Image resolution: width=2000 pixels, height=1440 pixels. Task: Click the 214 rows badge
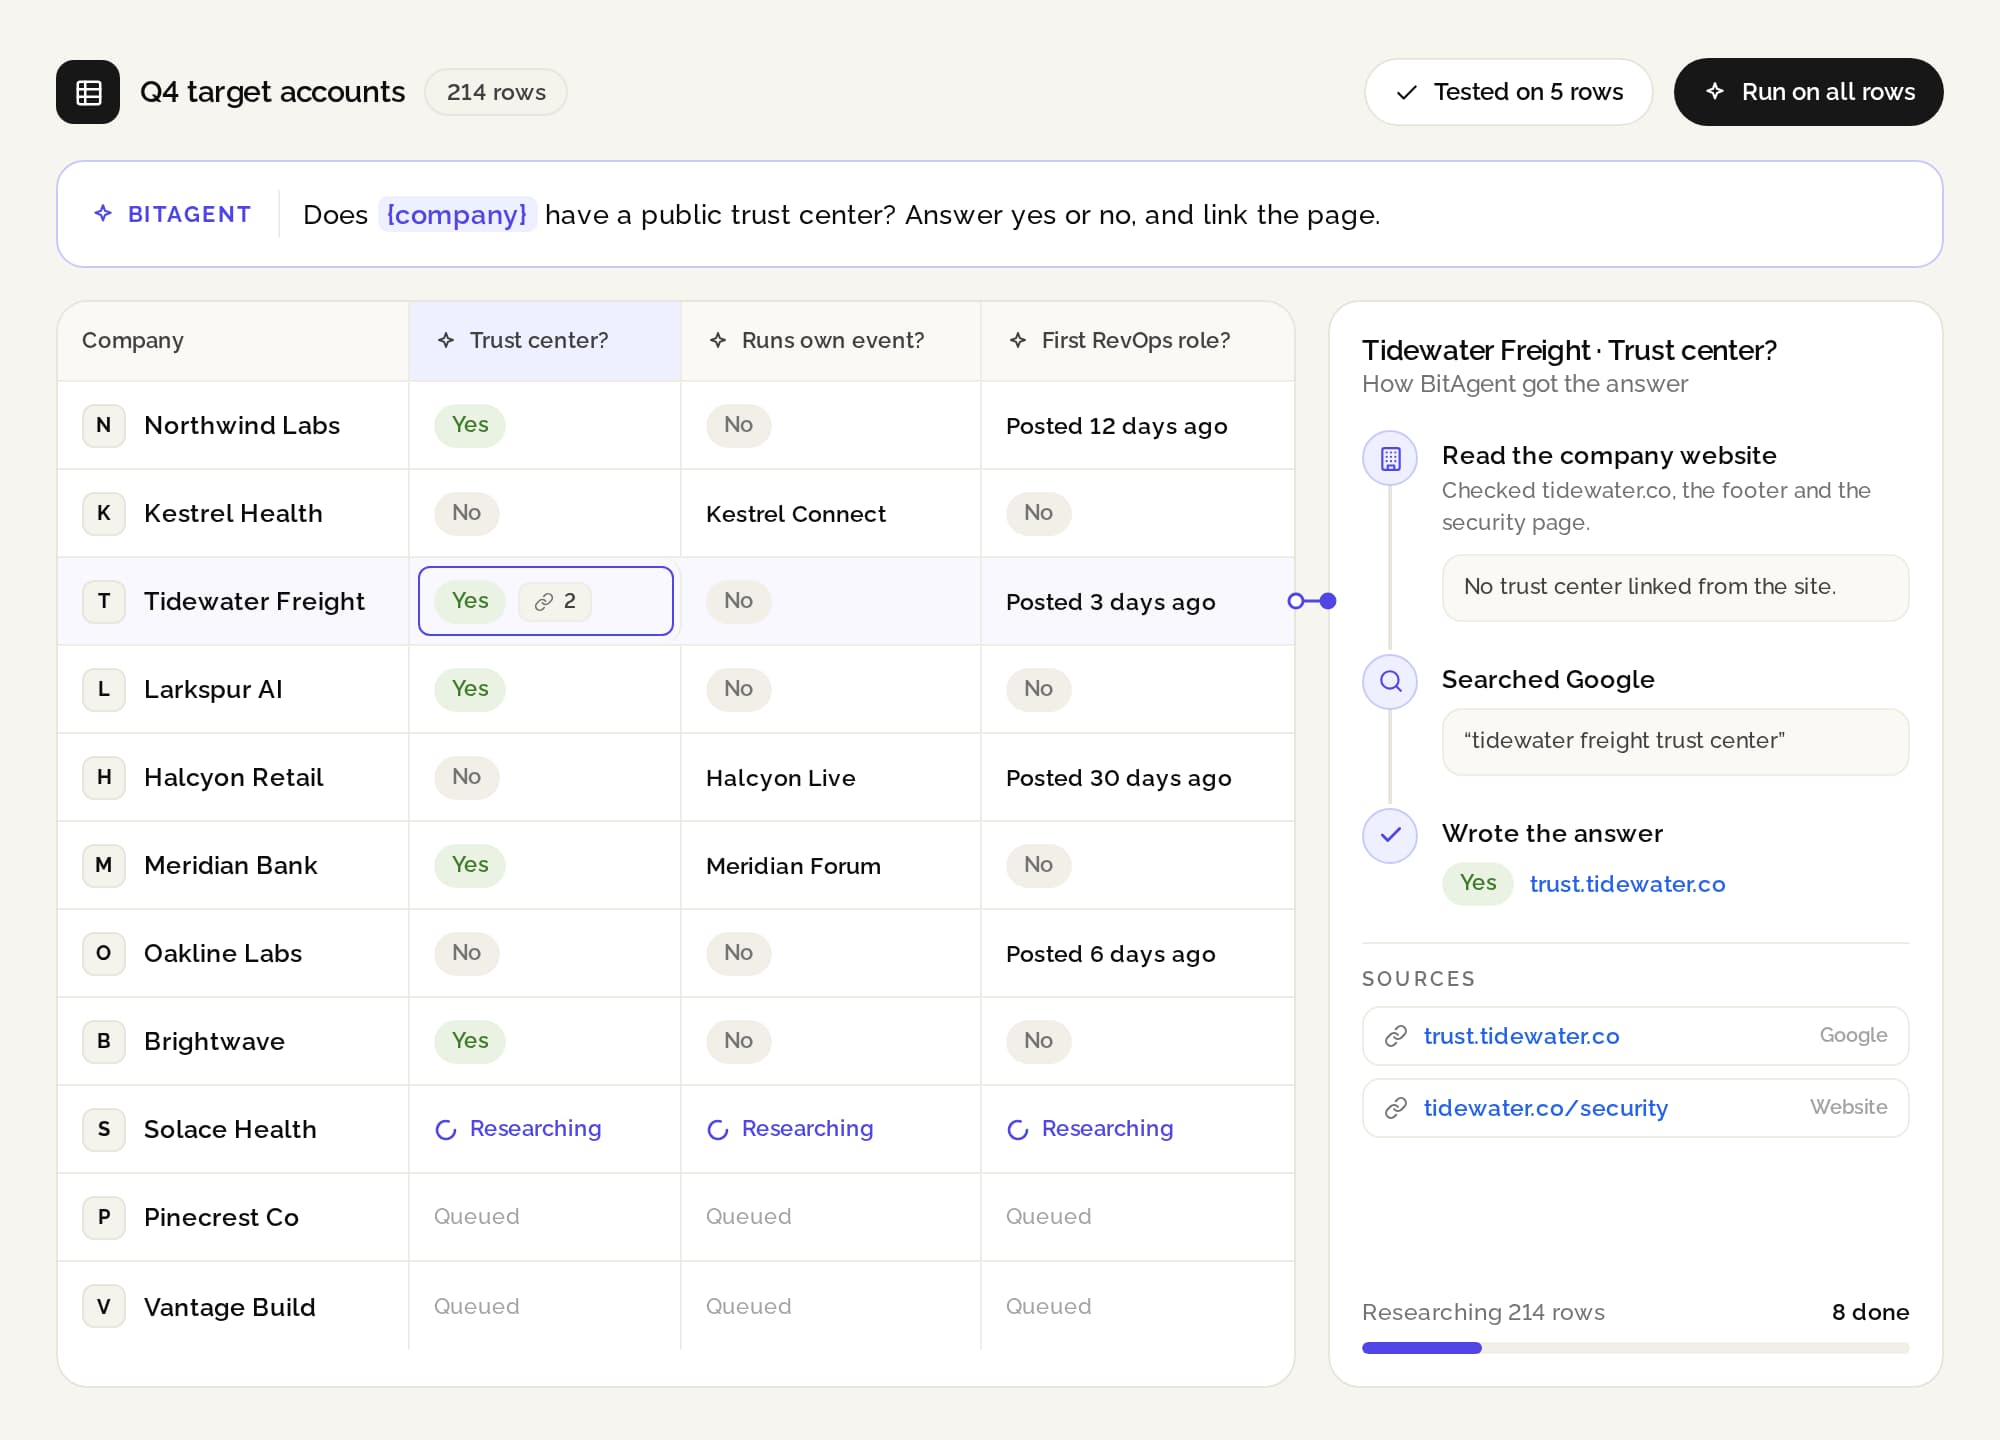pos(496,92)
